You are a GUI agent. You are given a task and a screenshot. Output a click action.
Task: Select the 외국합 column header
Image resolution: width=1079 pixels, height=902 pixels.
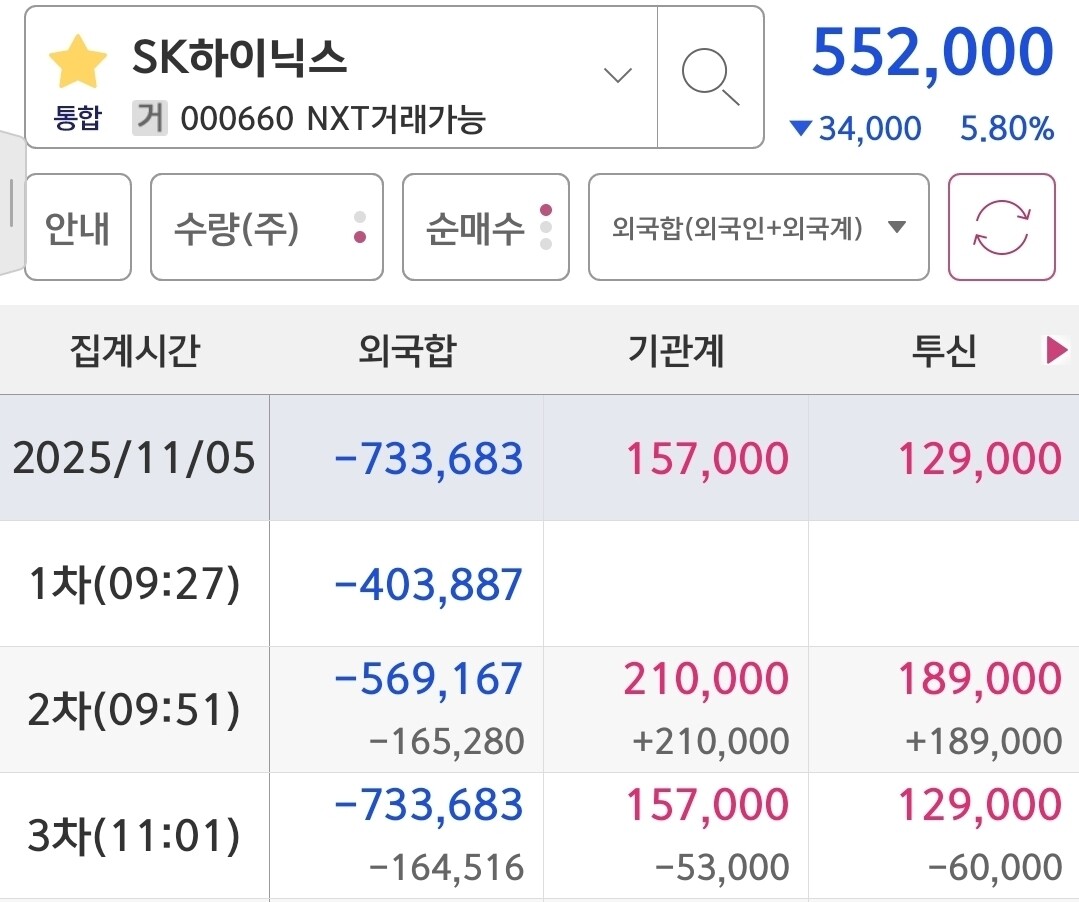[406, 350]
